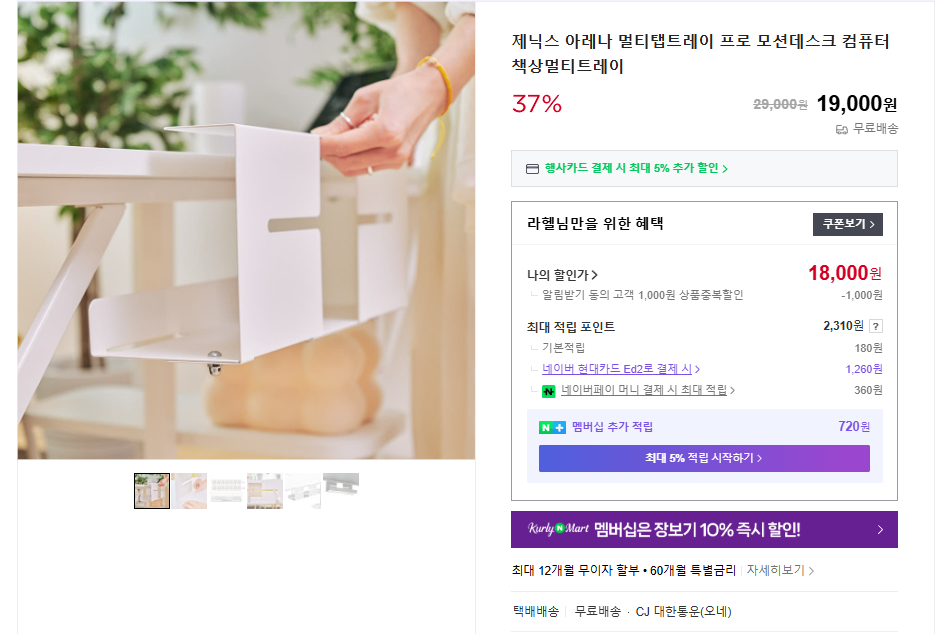Click the Kurly N Mart logo
Viewport: 947px width, 634px height.
(559, 529)
